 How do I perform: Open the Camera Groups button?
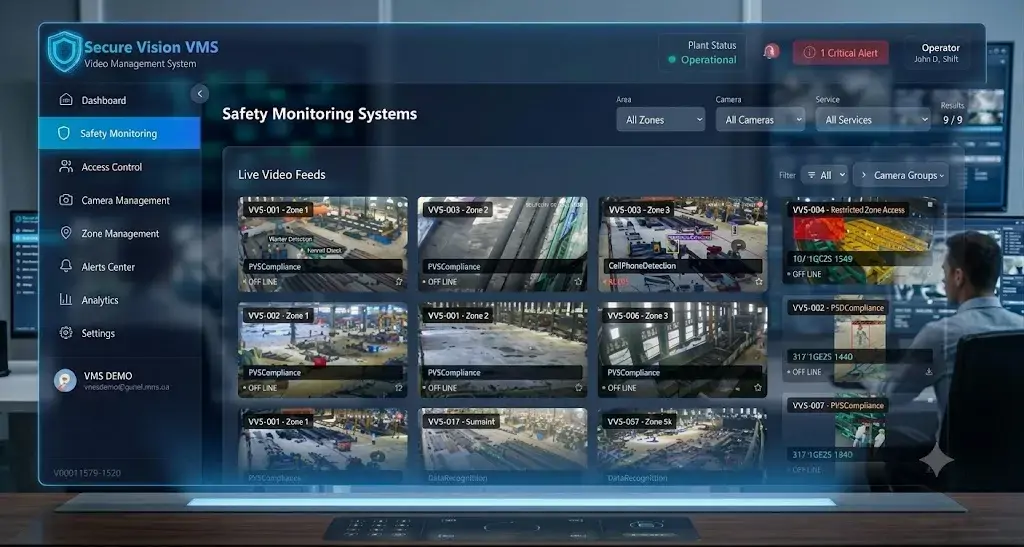click(901, 175)
